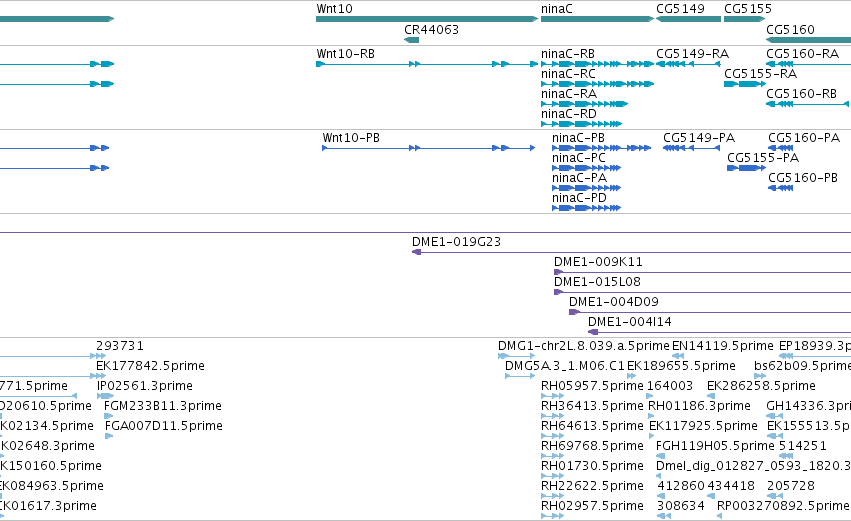The height and width of the screenshot is (521, 851).
Task: Select the DME1-015L08 clone
Action: pos(702,292)
